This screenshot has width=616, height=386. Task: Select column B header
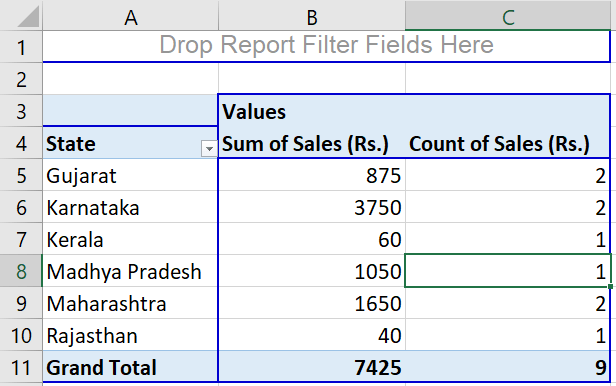tap(312, 15)
